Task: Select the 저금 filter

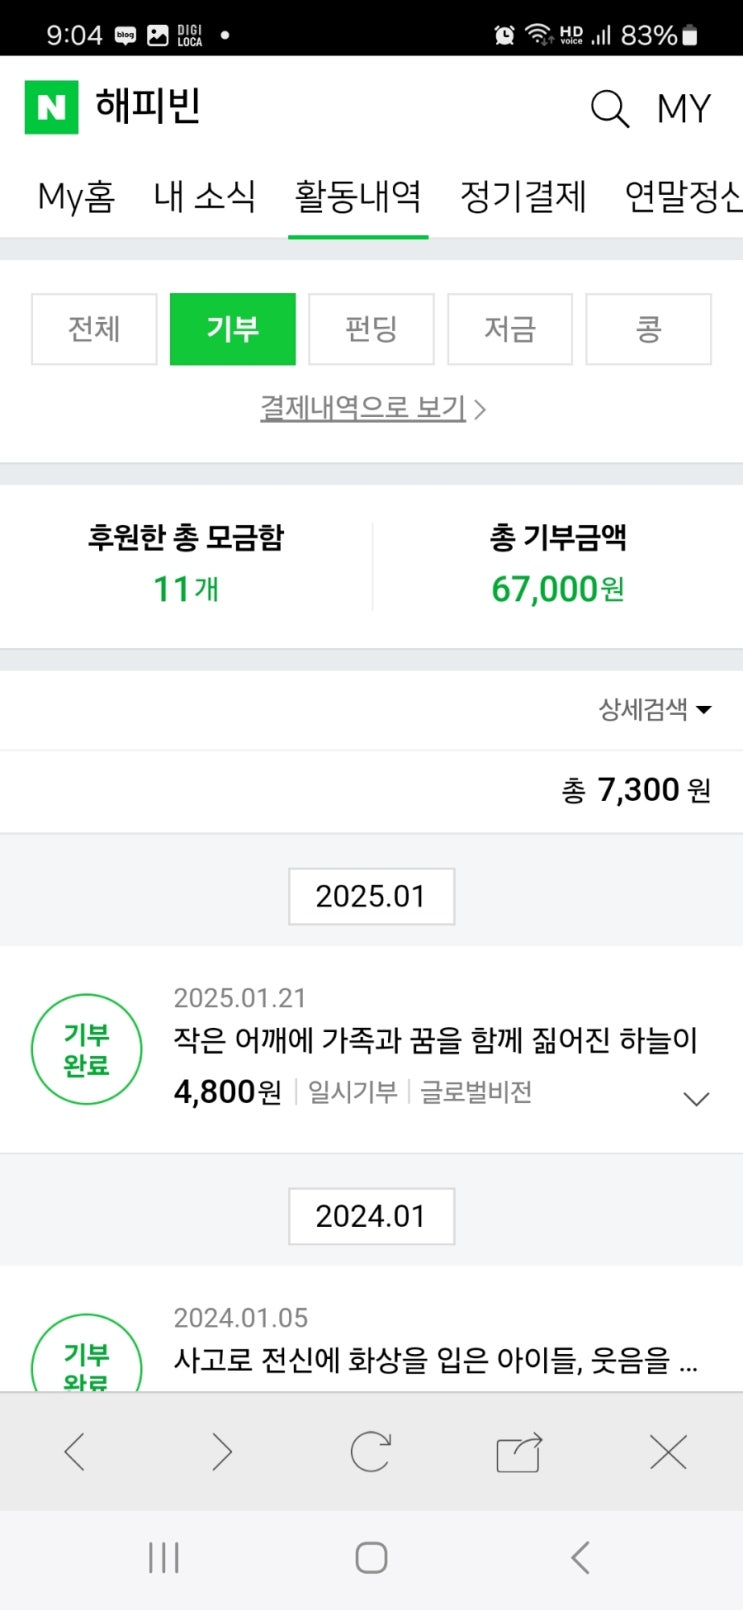Action: [x=510, y=329]
